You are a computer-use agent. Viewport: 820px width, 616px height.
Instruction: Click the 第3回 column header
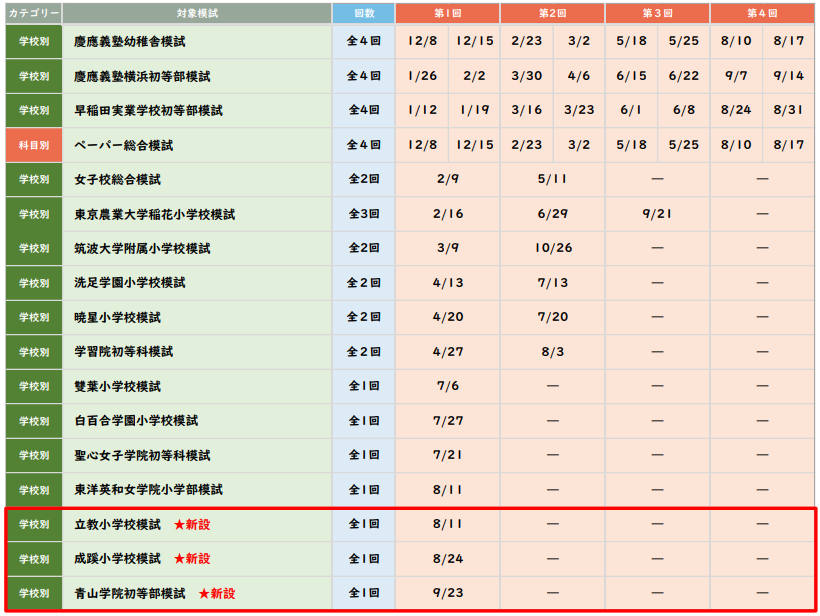[657, 14]
